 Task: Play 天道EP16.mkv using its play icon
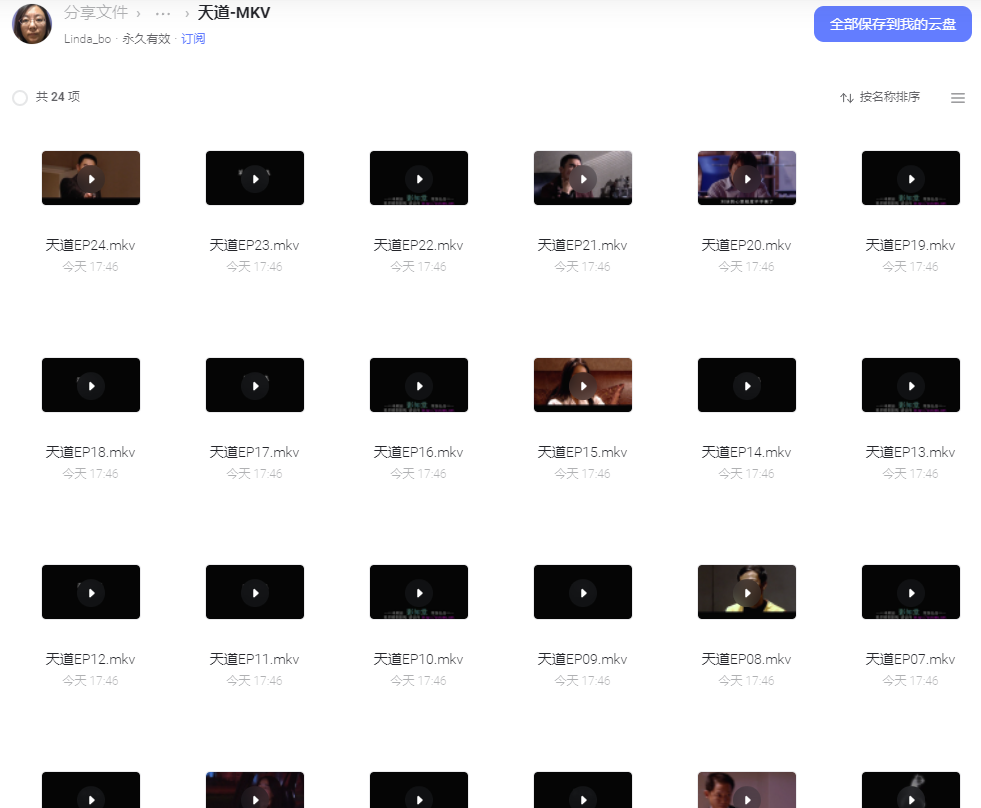419,386
